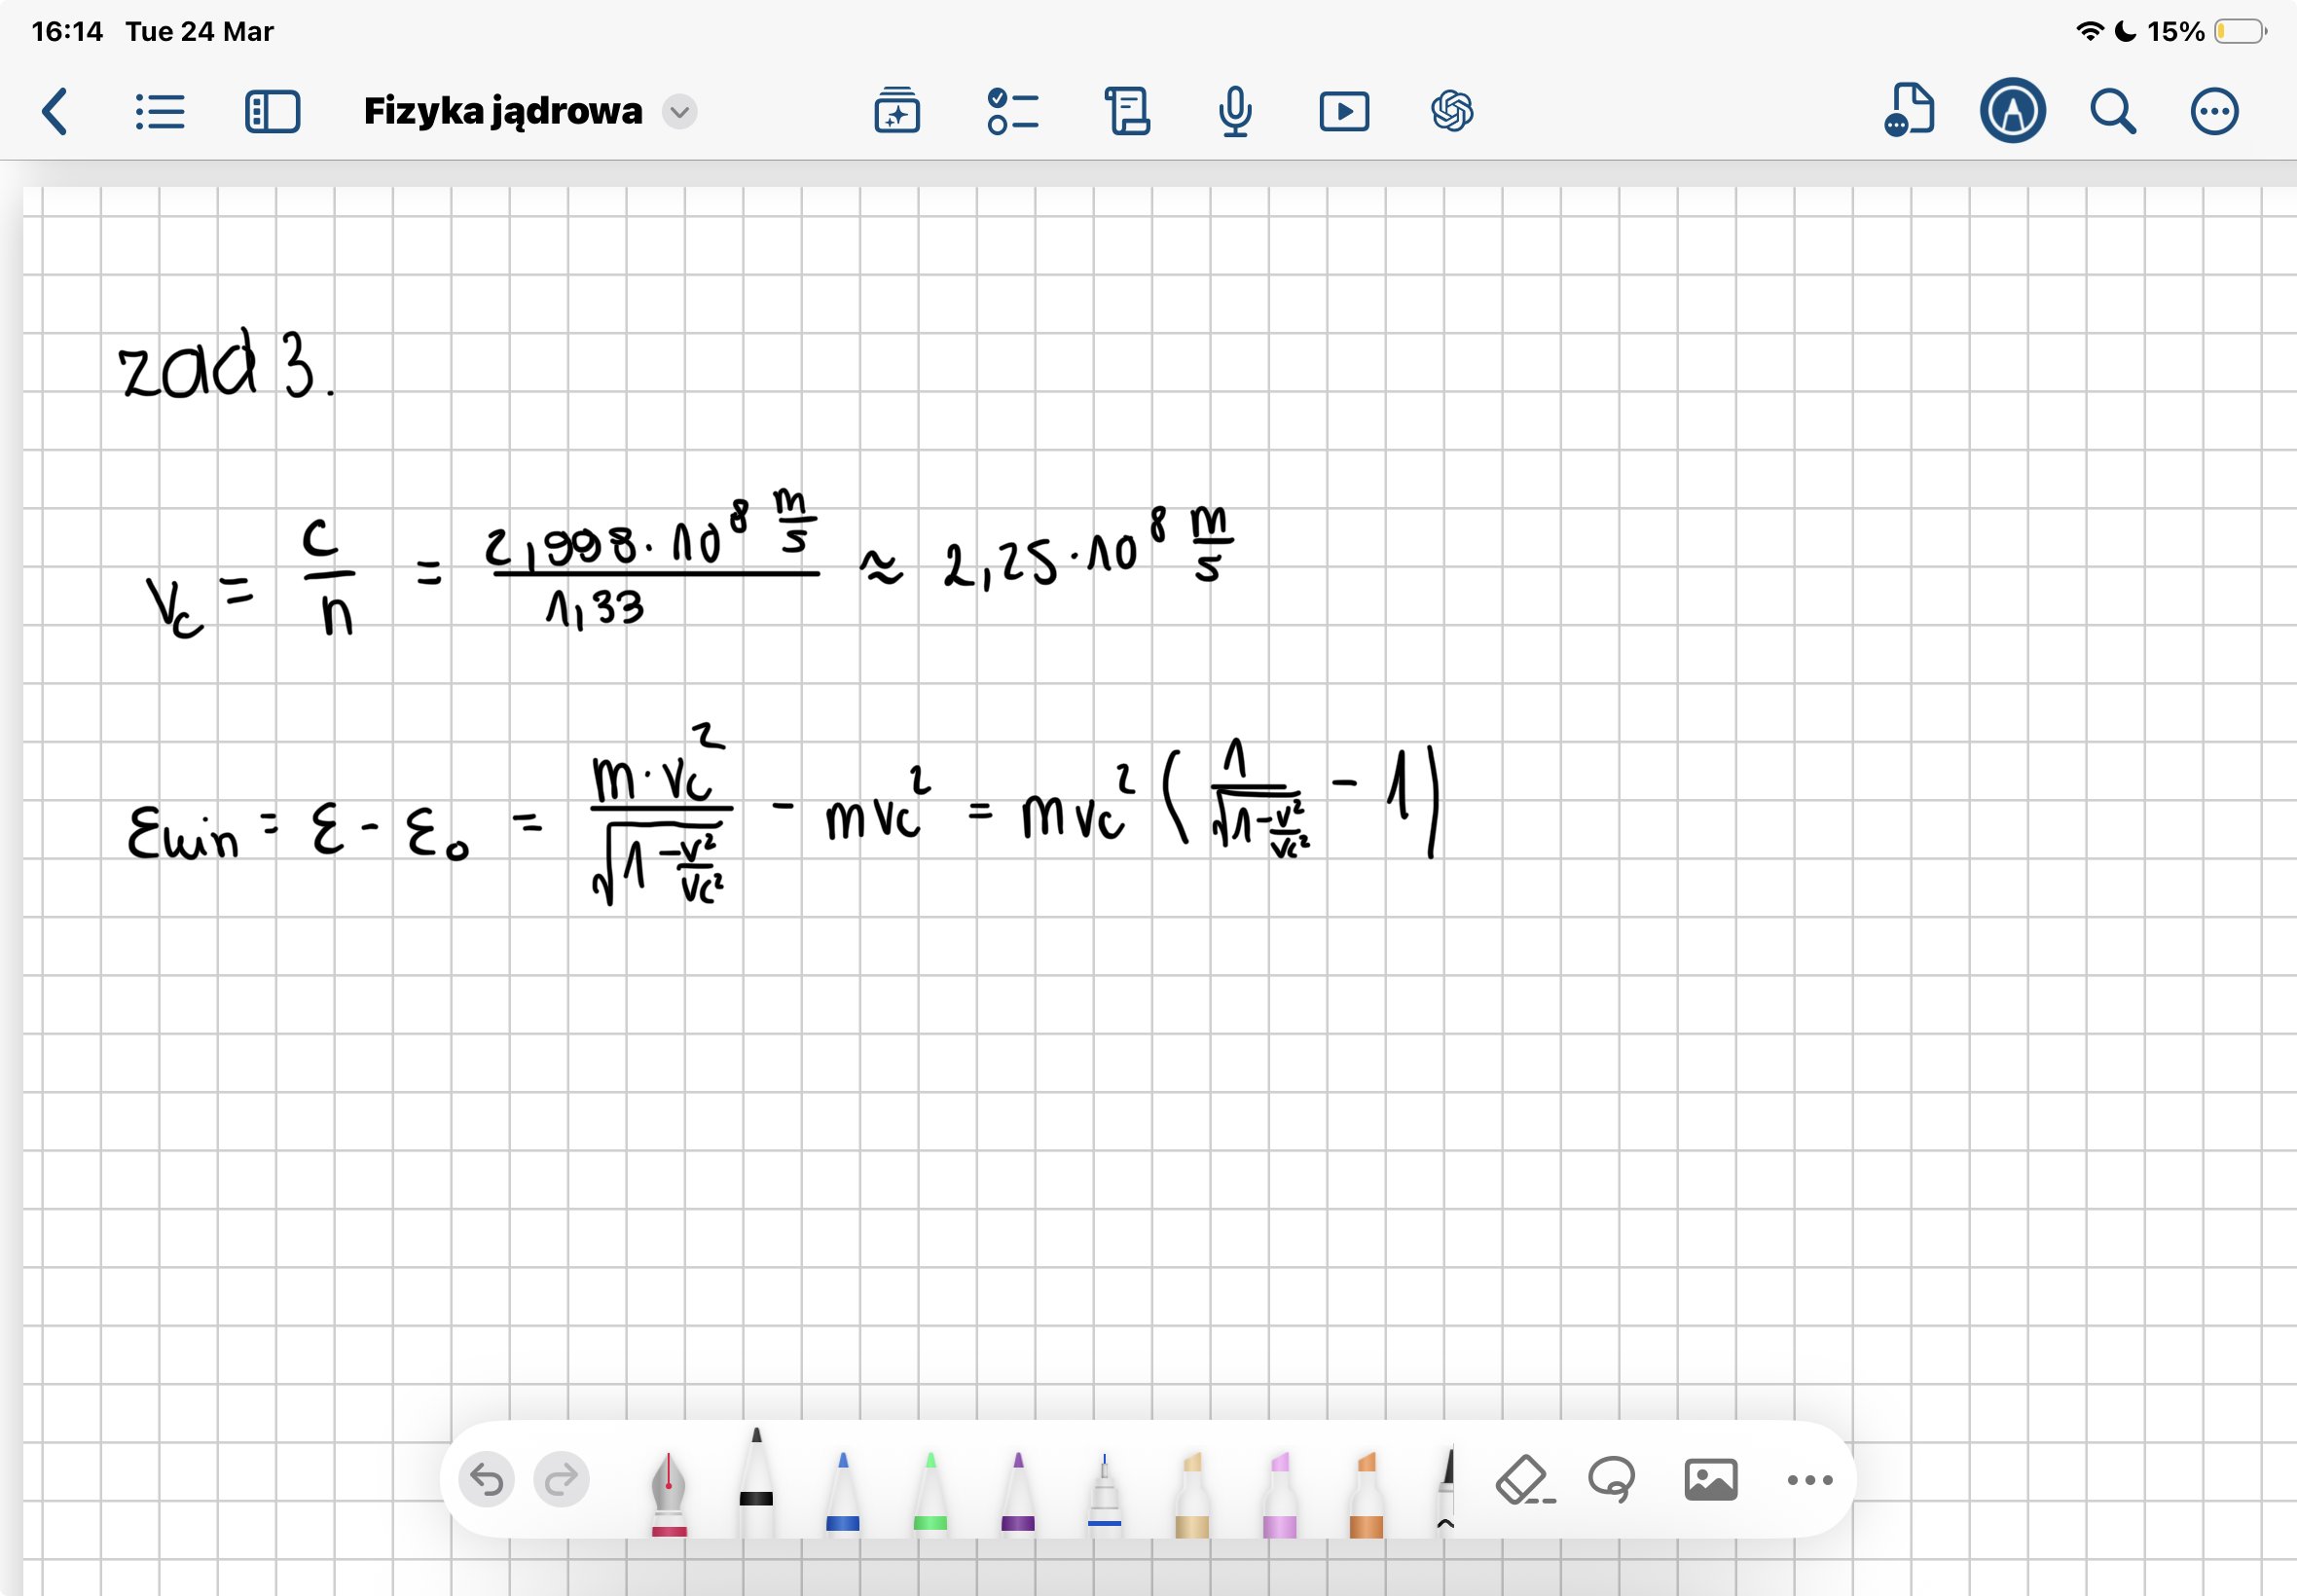
Task: Pick the blue pen
Action: coord(843,1490)
